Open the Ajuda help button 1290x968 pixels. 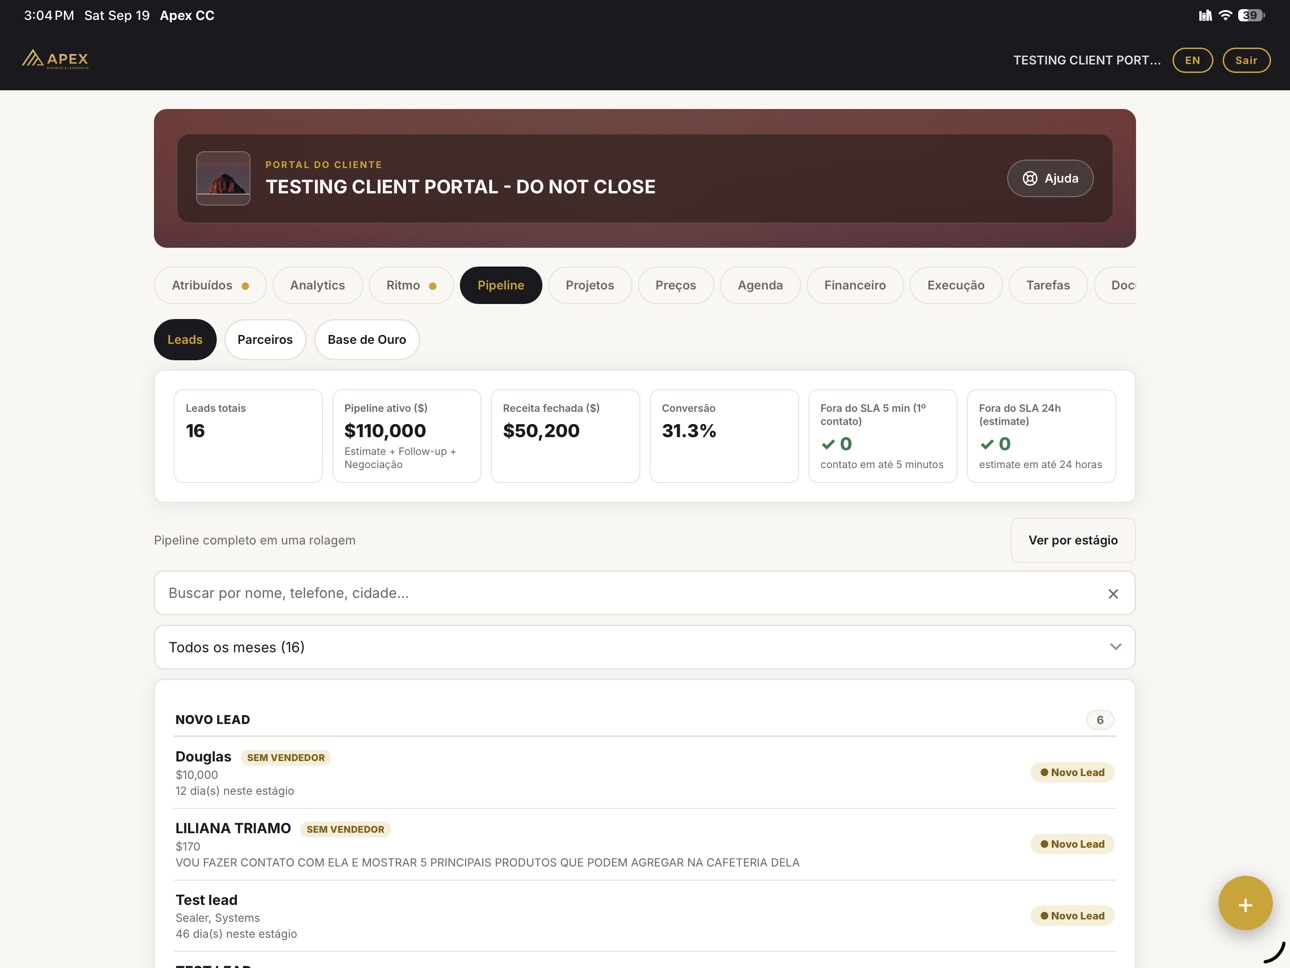[x=1050, y=178]
